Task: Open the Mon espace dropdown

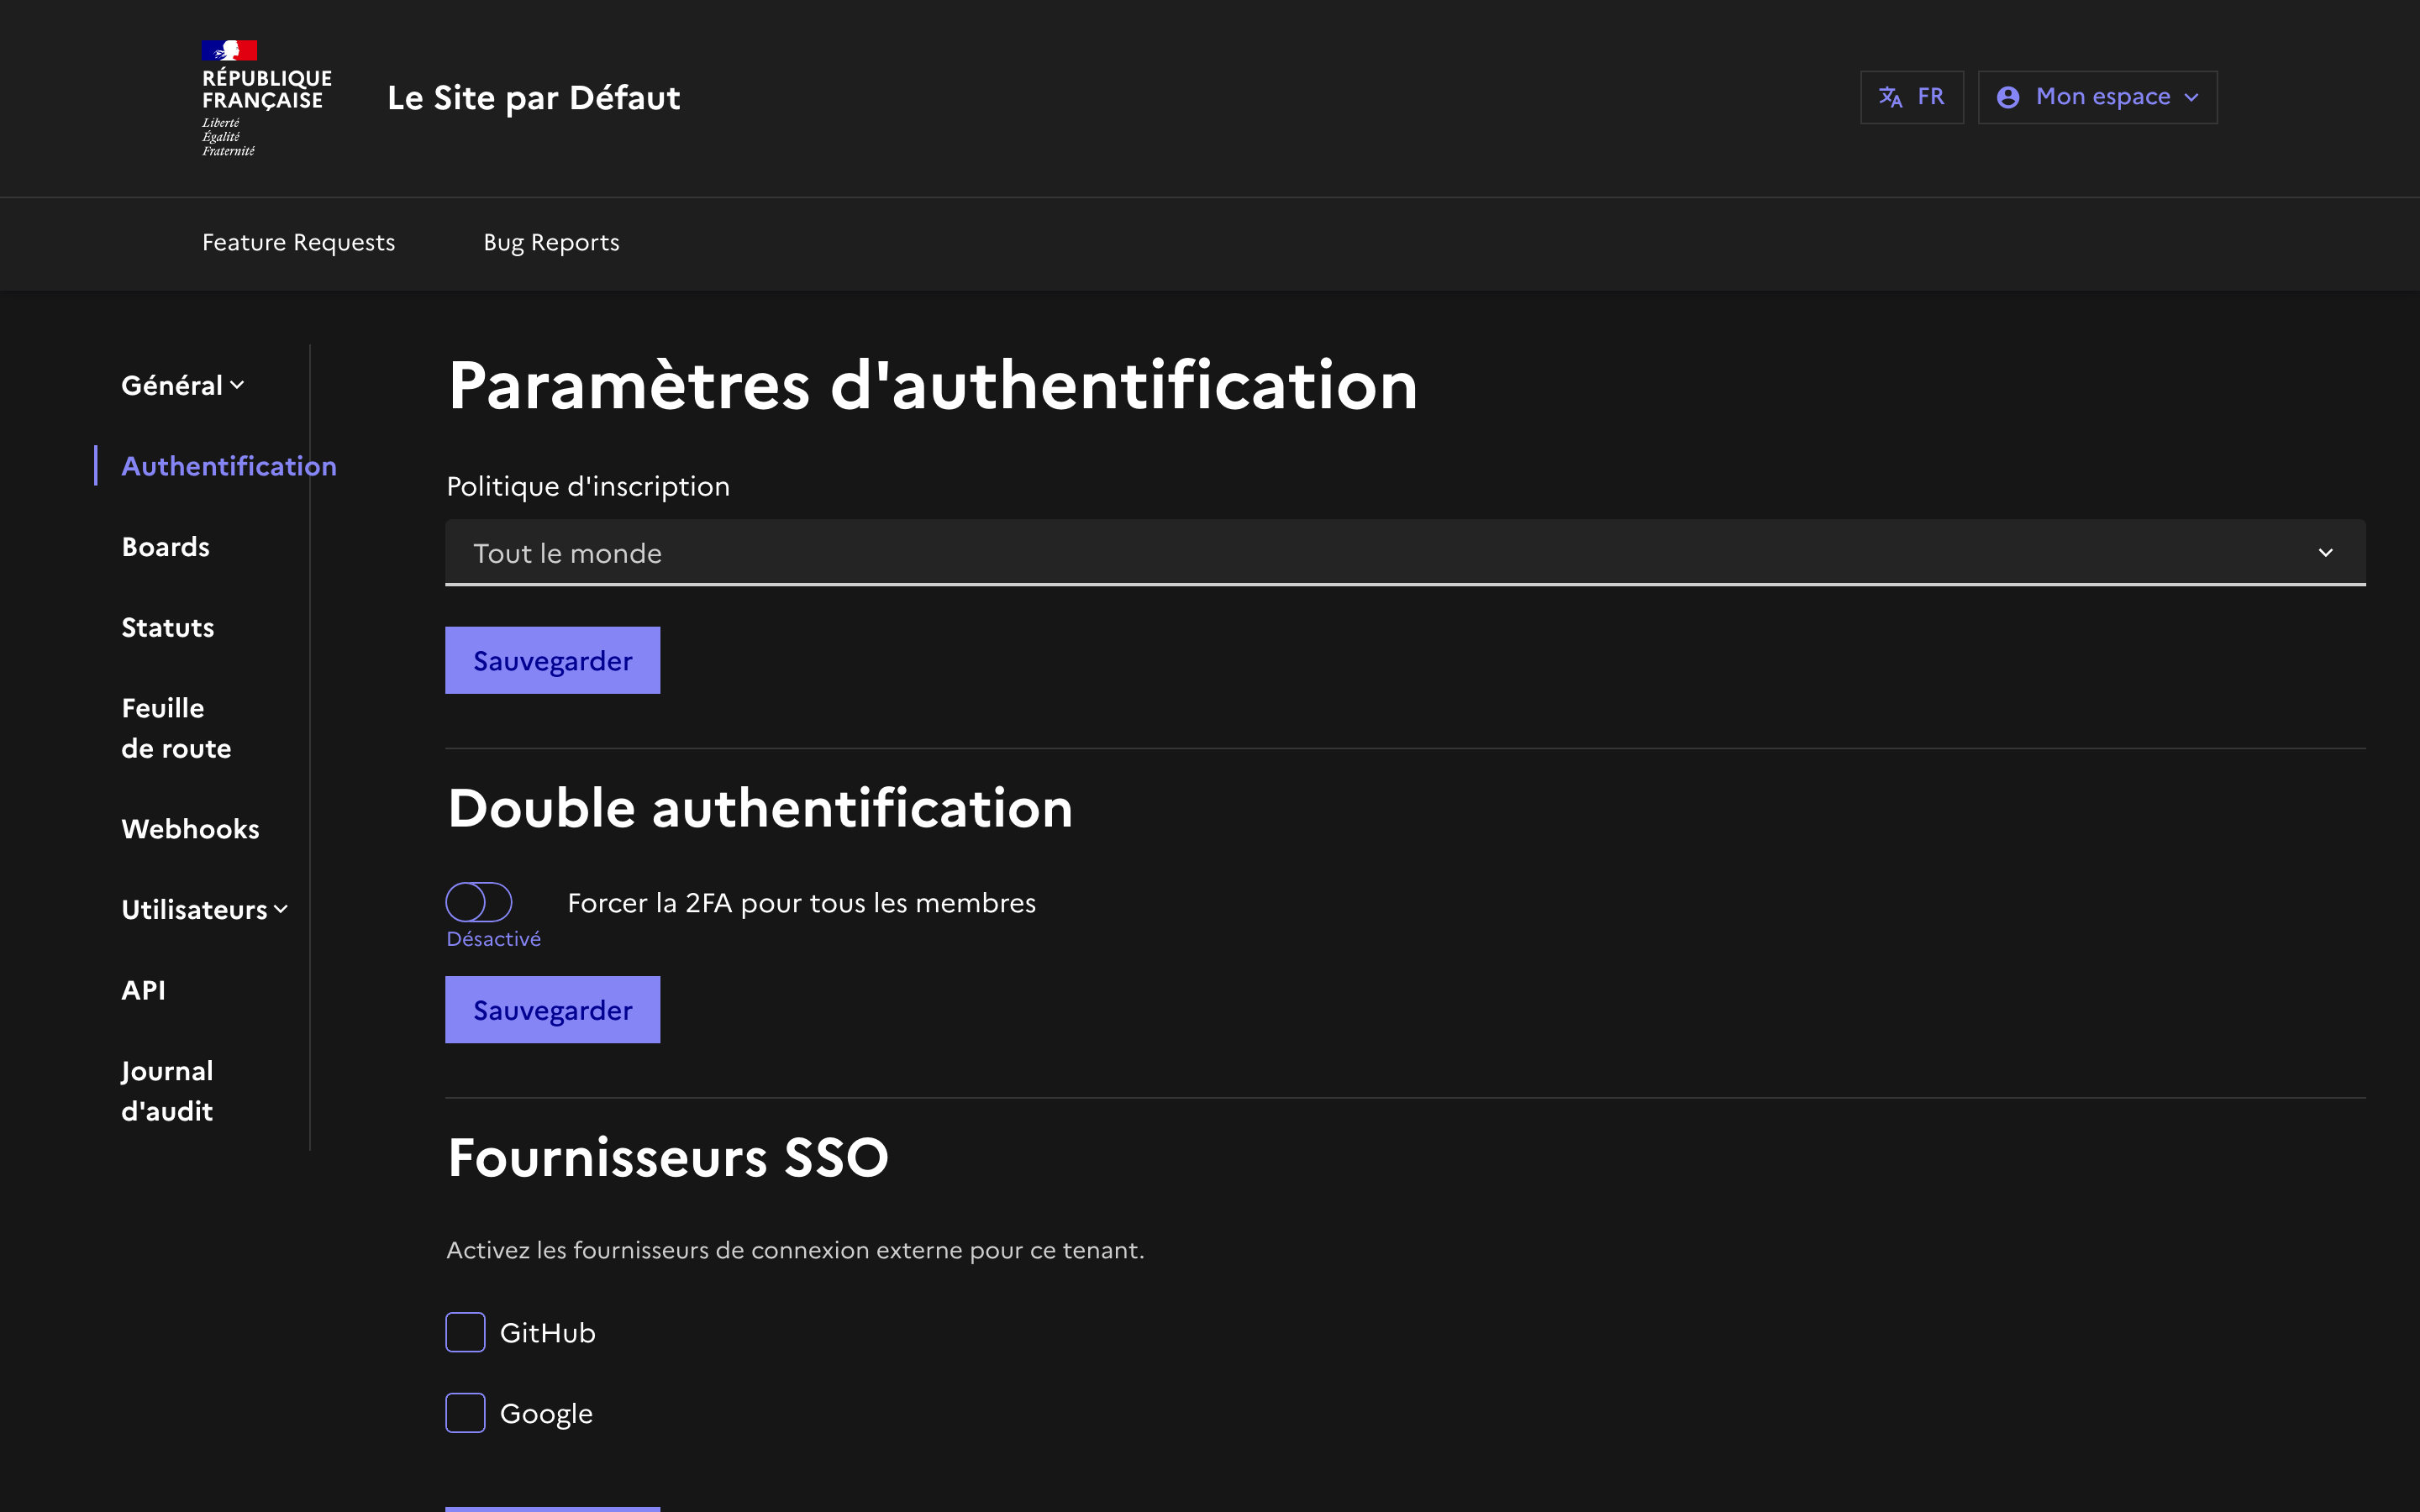Action: [x=2098, y=96]
